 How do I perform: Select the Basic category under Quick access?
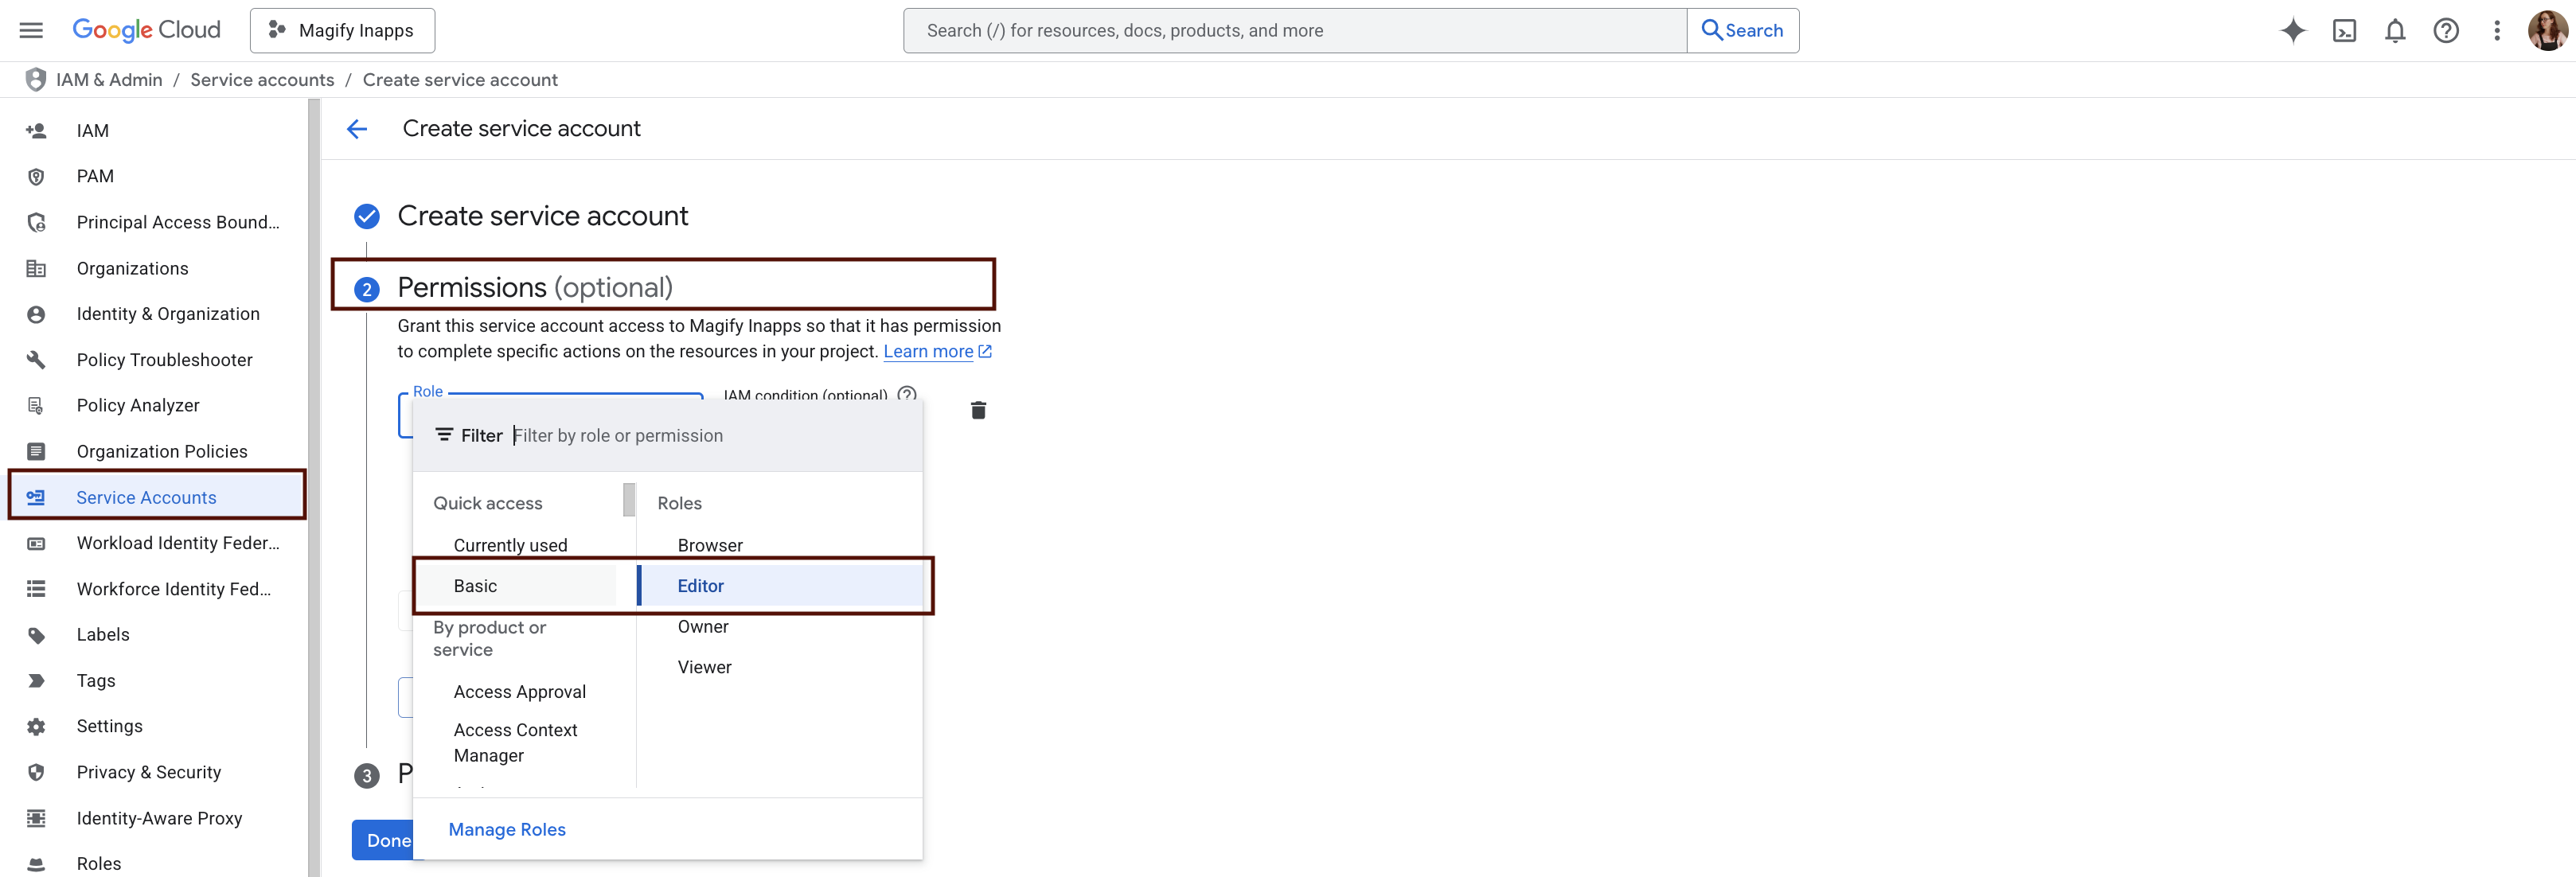[x=476, y=585]
